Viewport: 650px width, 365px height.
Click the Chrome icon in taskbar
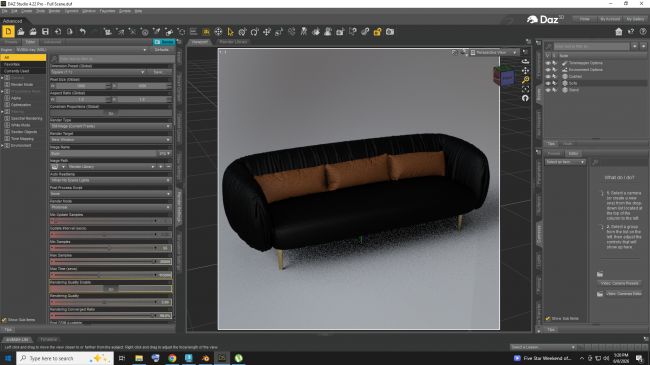click(172, 358)
